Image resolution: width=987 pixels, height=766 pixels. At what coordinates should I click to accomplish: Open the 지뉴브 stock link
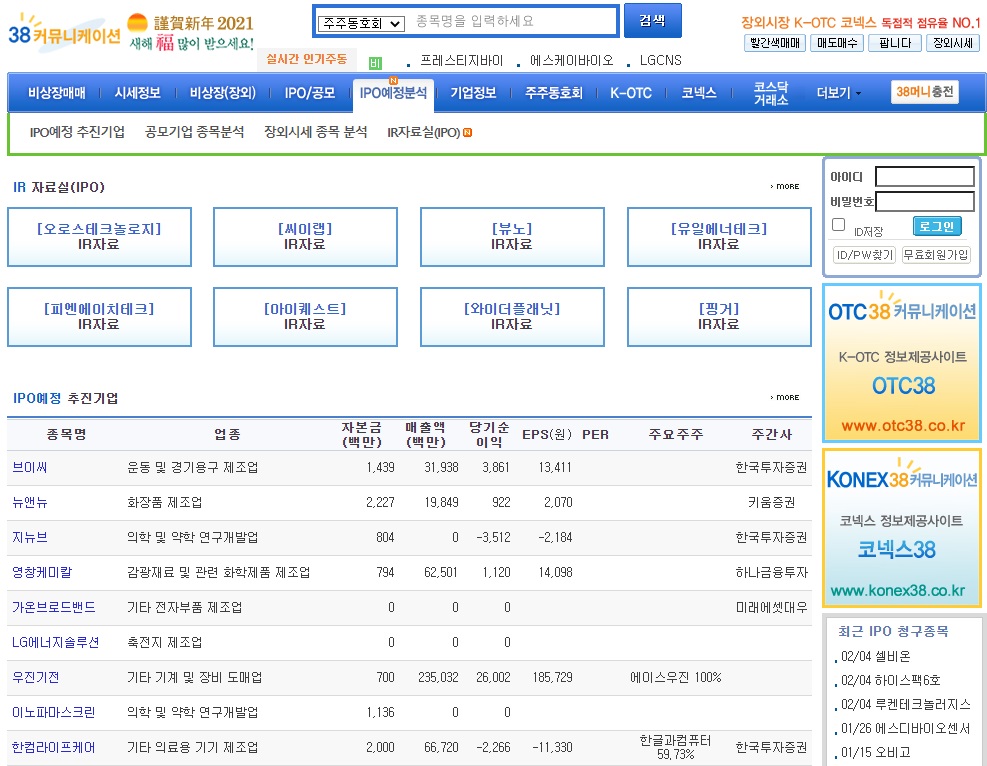[30, 538]
